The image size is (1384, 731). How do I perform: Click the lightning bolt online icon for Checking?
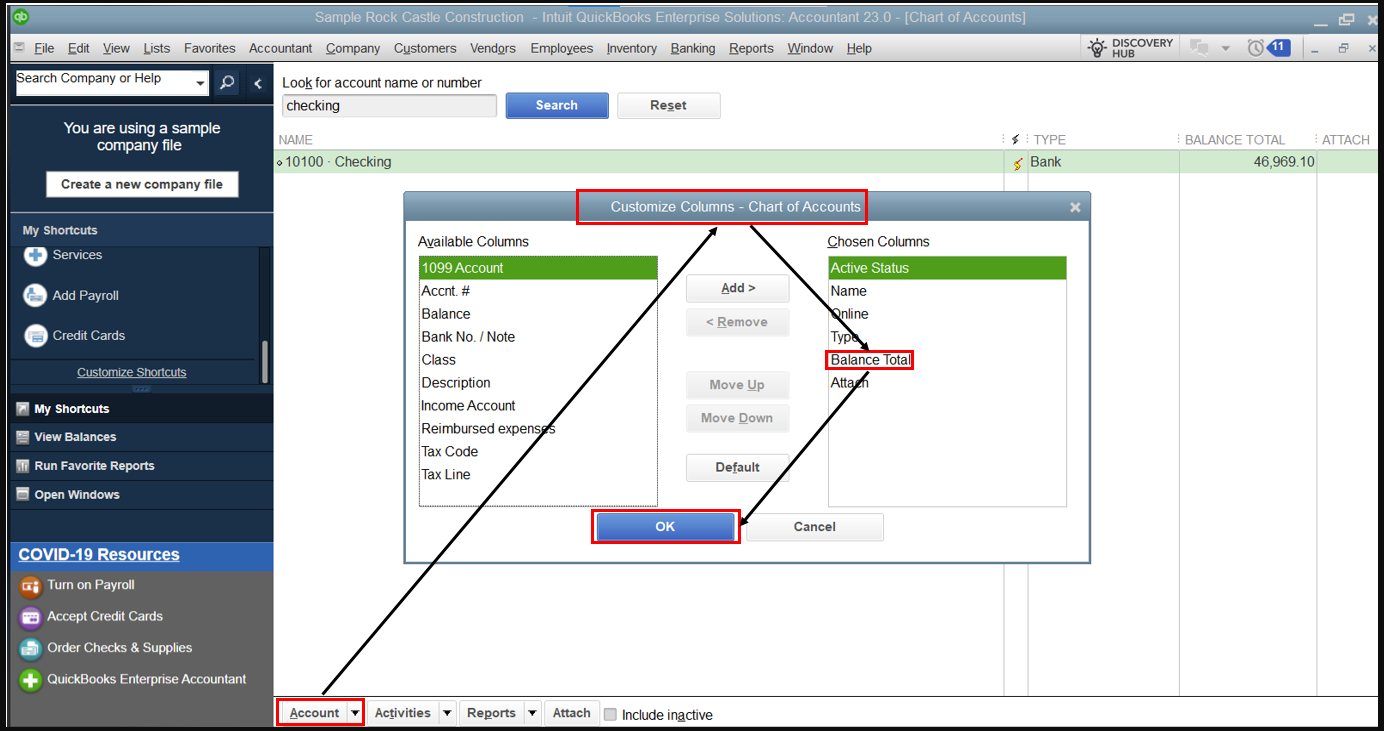coord(1018,163)
